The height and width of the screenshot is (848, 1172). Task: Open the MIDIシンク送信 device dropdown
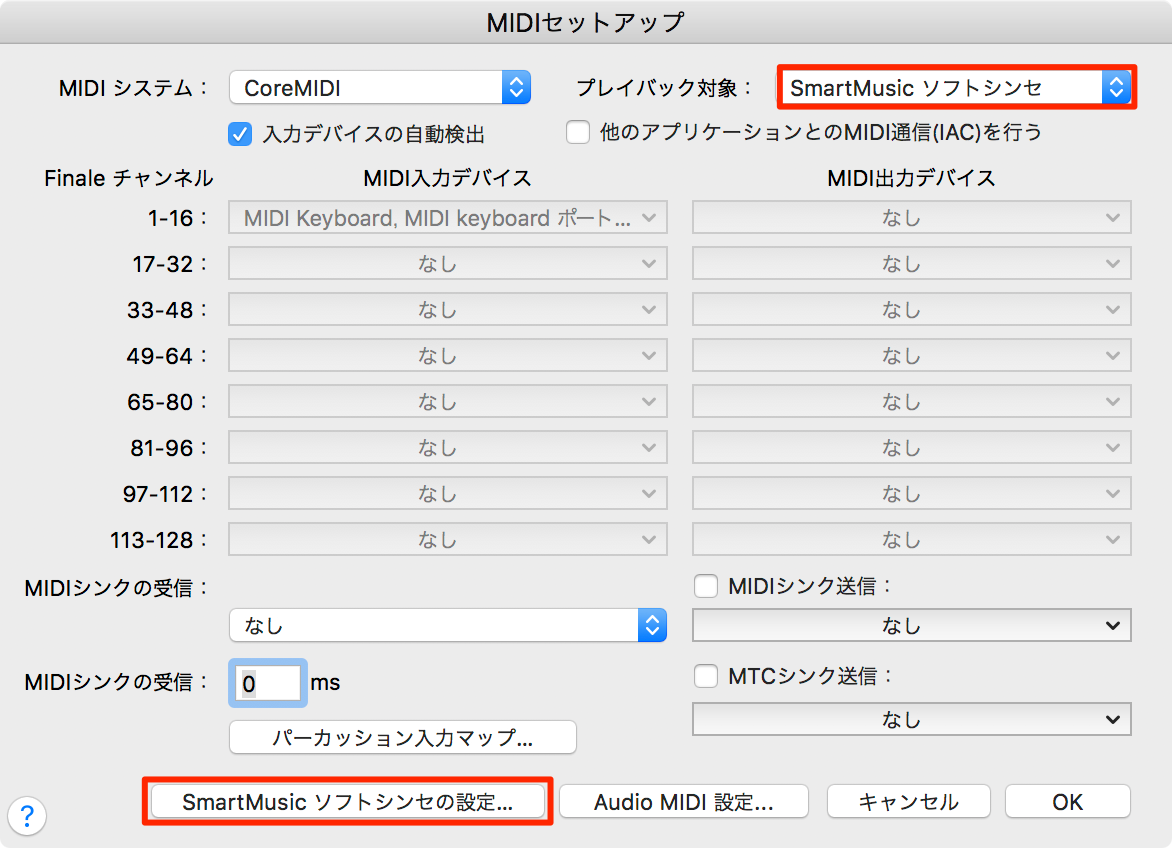(911, 625)
